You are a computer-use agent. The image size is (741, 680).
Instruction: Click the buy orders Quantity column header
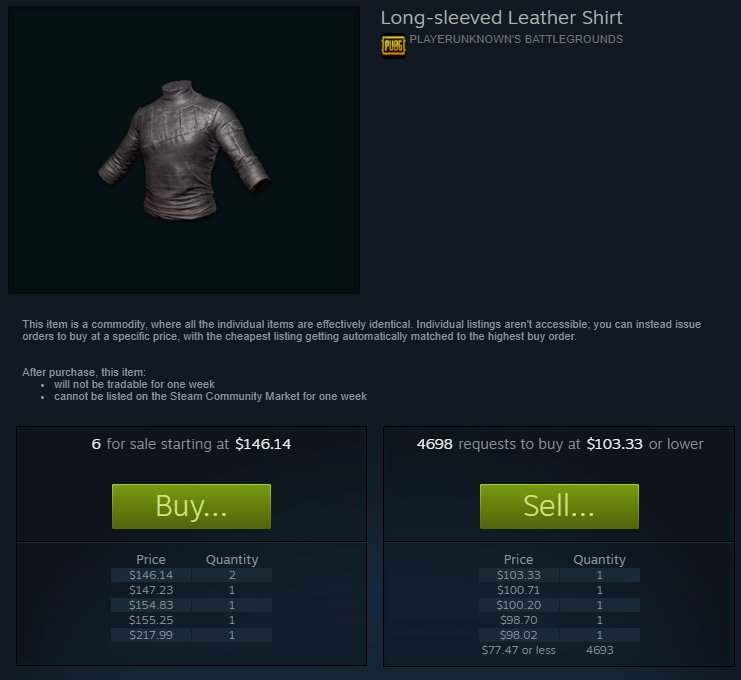[599, 560]
